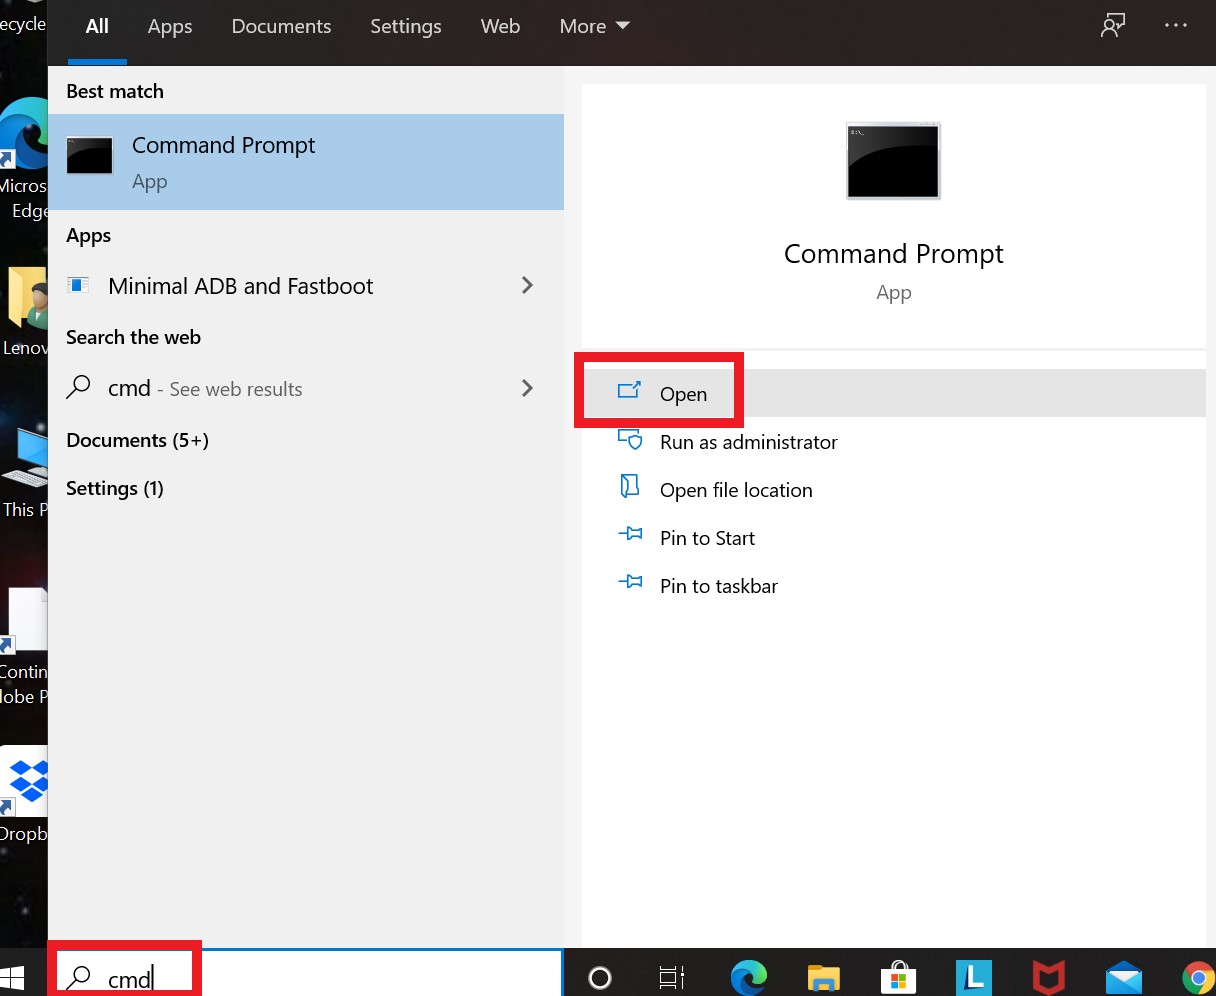Launch Google Chrome from the taskbar
1216x996 pixels.
1198,977
